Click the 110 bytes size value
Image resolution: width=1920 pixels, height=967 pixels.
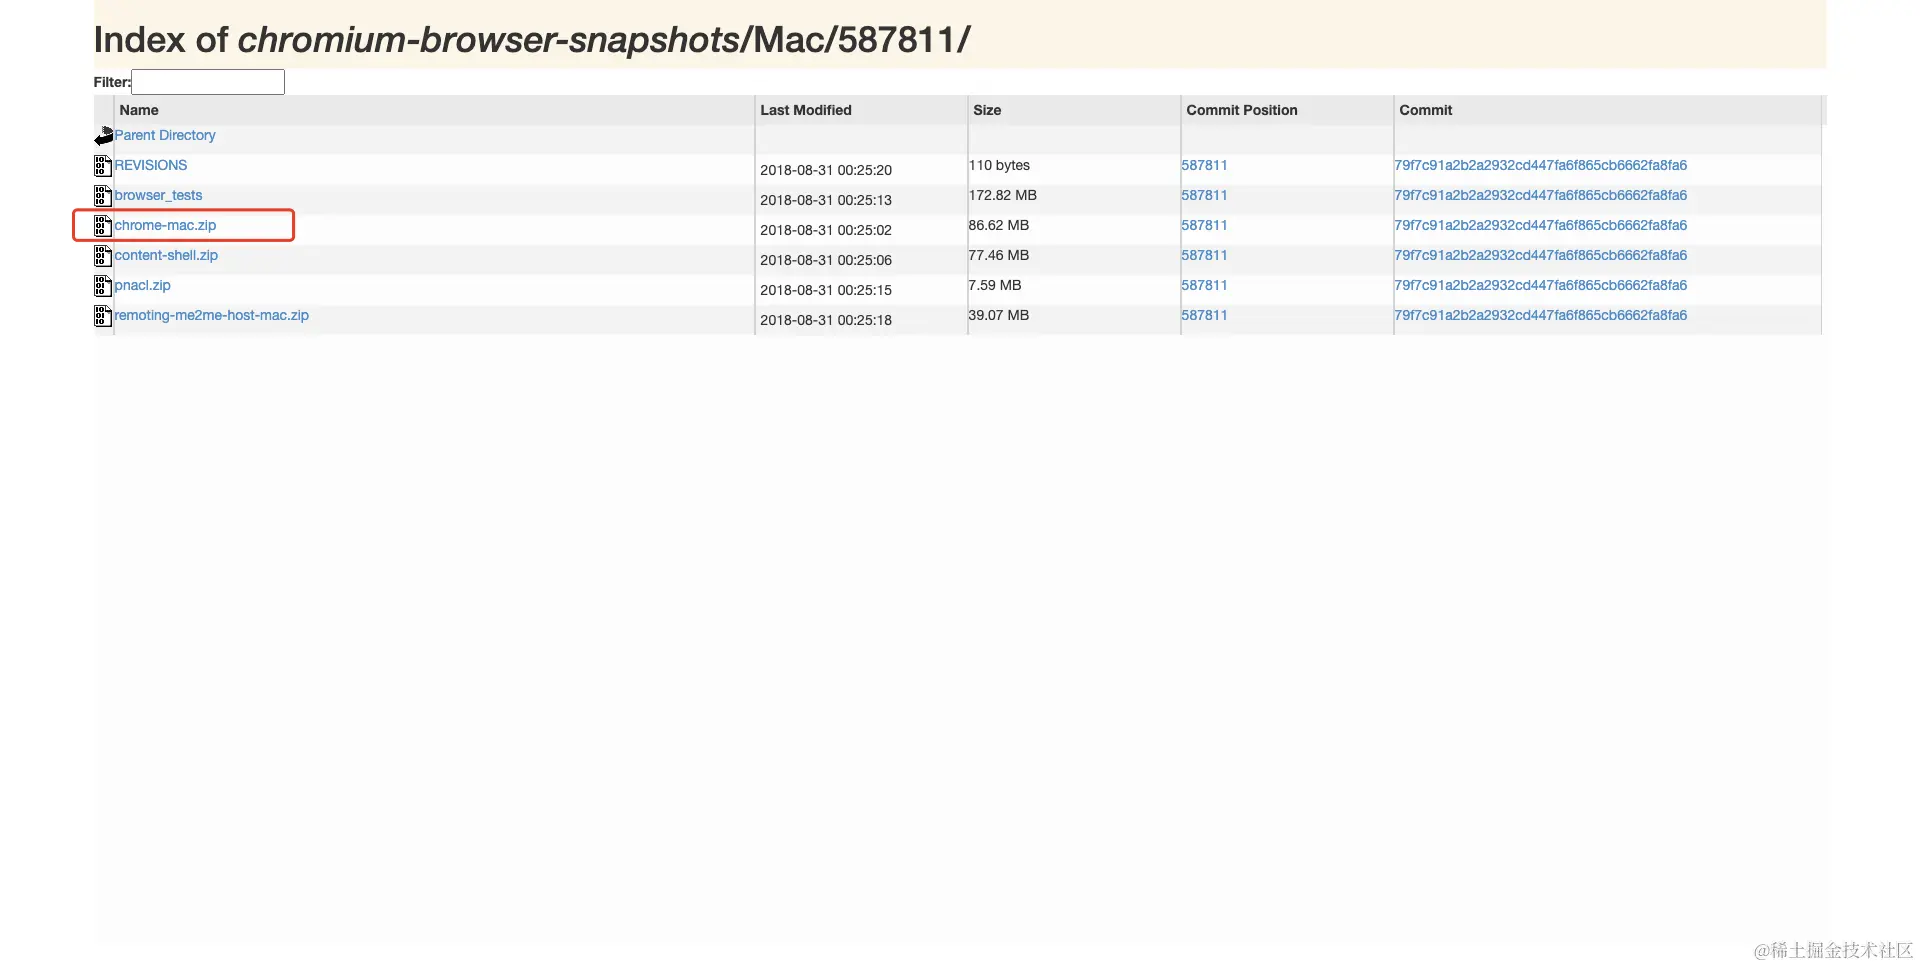pyautogui.click(x=999, y=165)
